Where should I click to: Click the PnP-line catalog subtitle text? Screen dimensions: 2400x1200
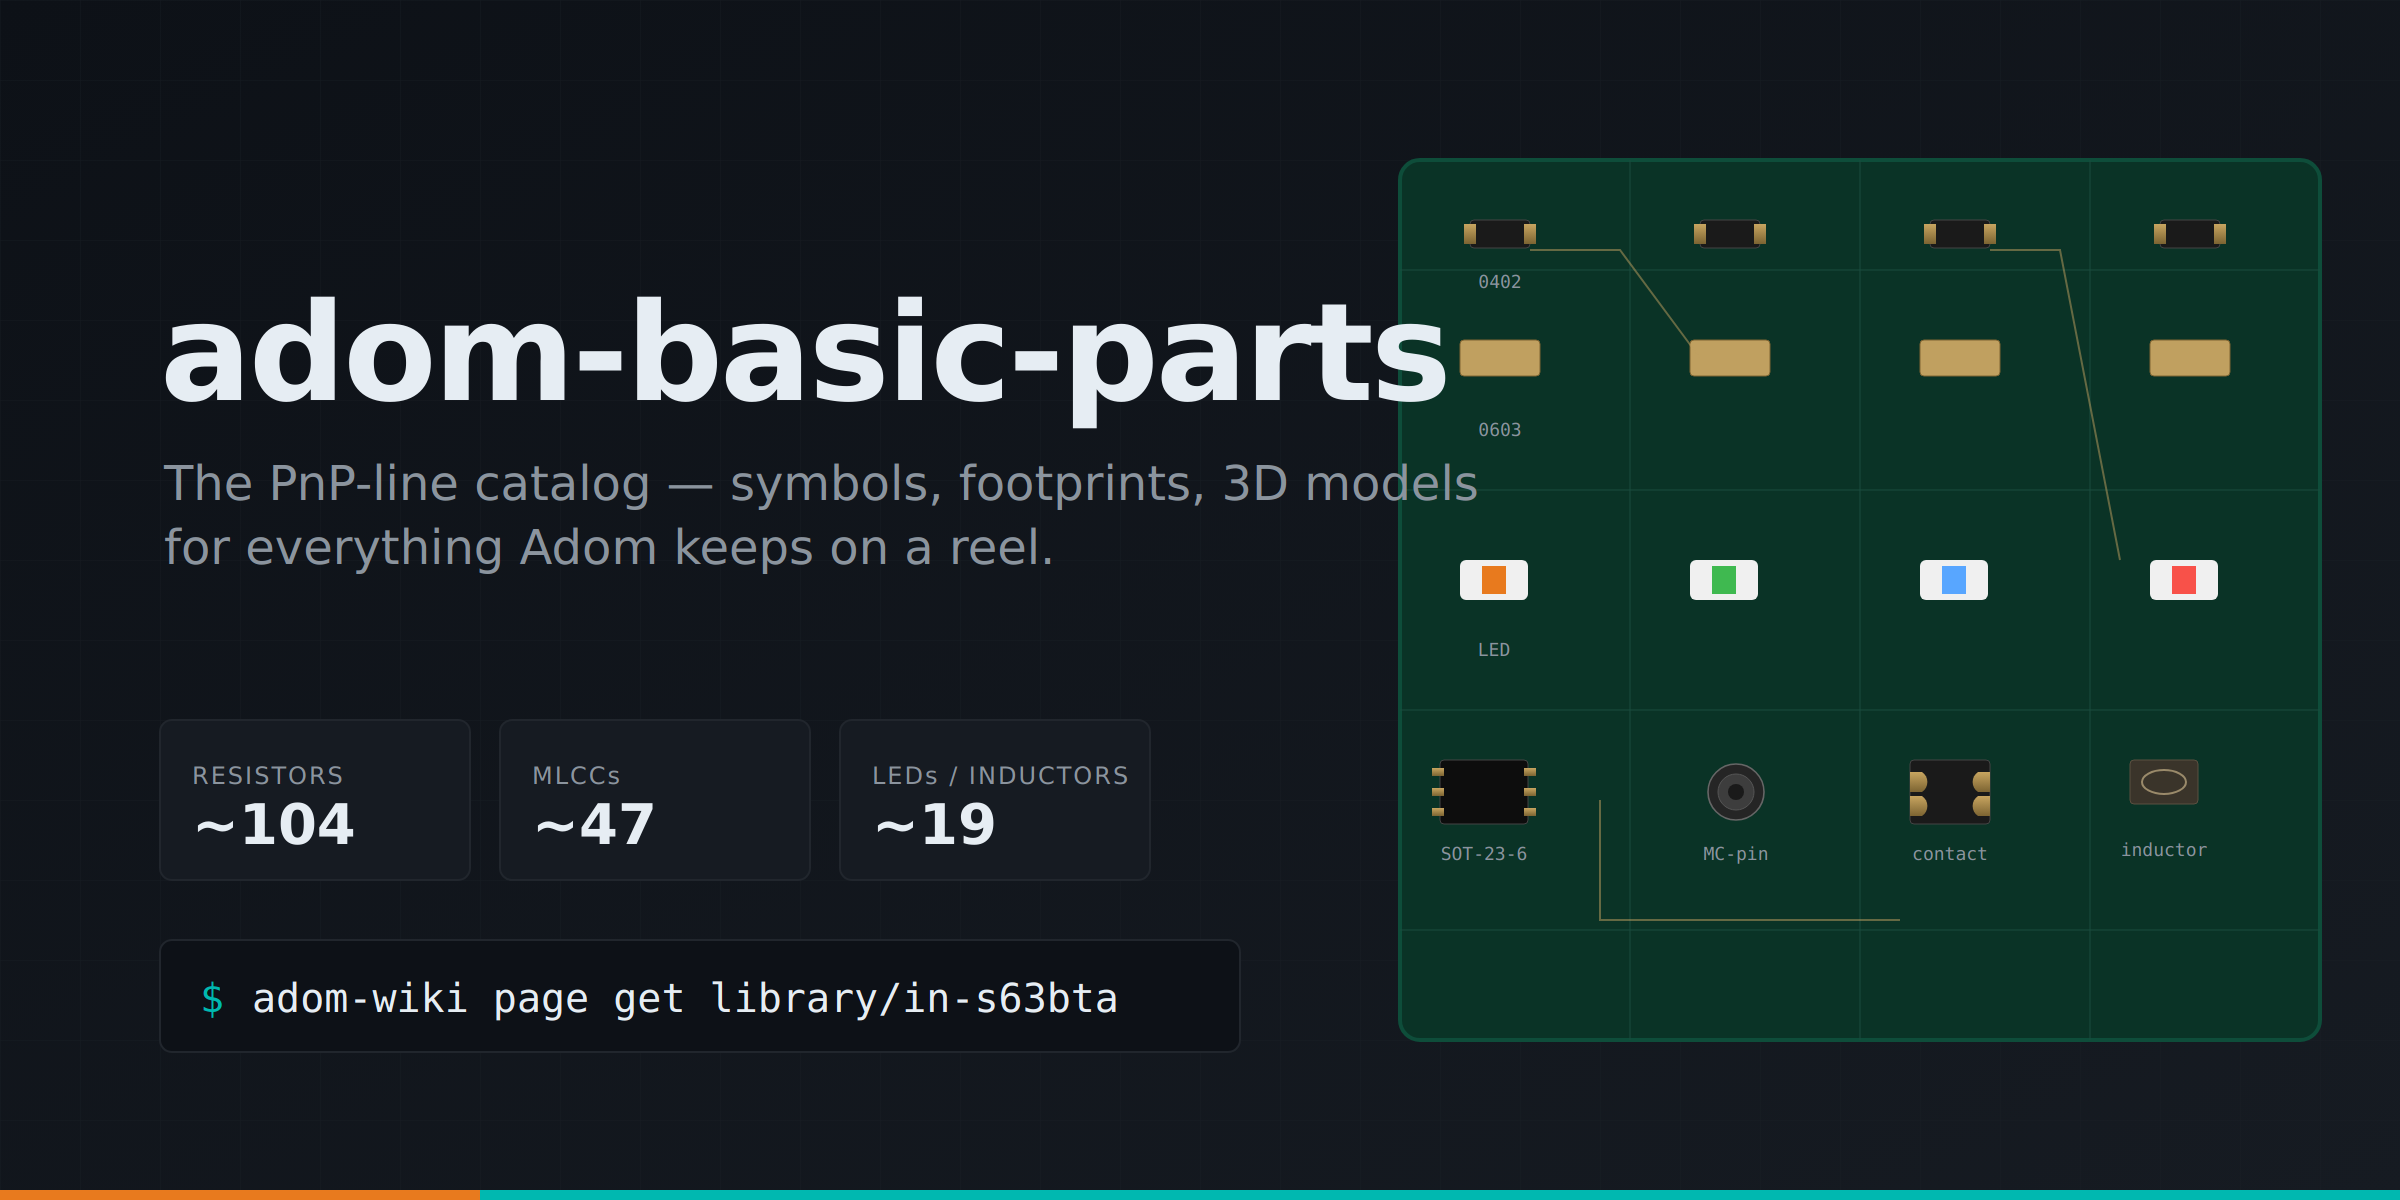[x=820, y=515]
